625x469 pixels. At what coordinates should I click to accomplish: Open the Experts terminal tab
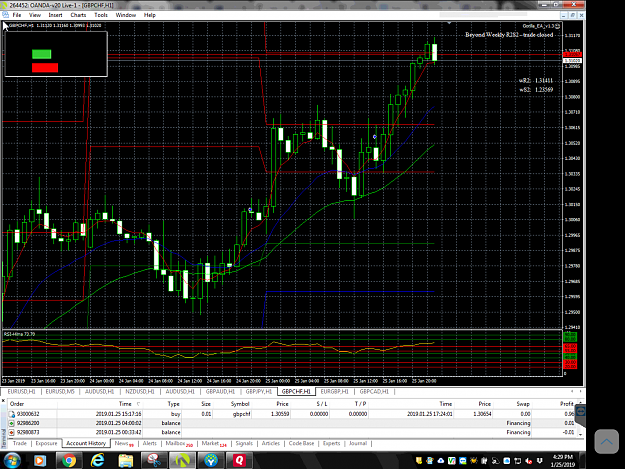(331, 443)
